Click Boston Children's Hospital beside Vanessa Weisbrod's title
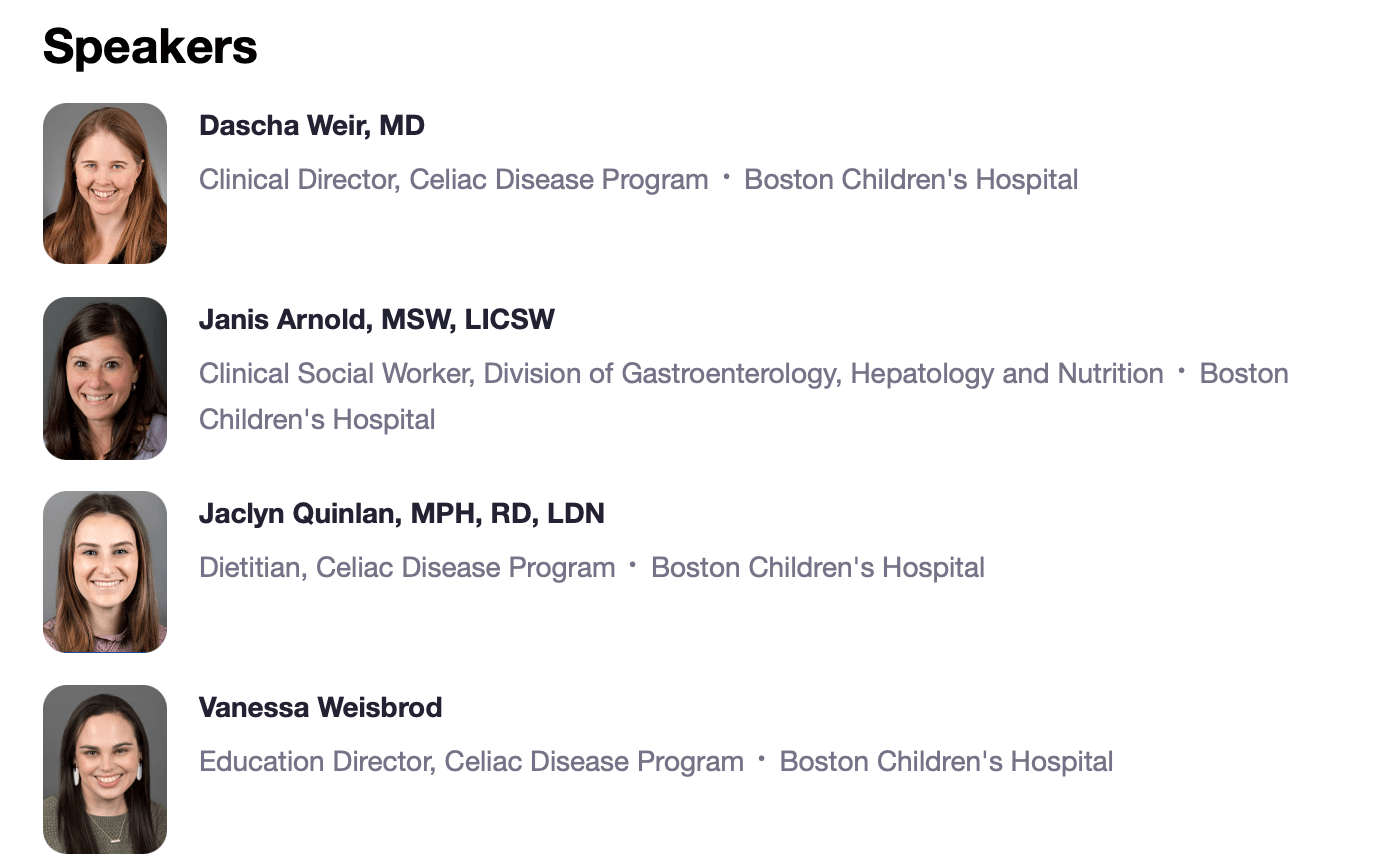Viewport: 1382px width, 868px height. click(946, 762)
